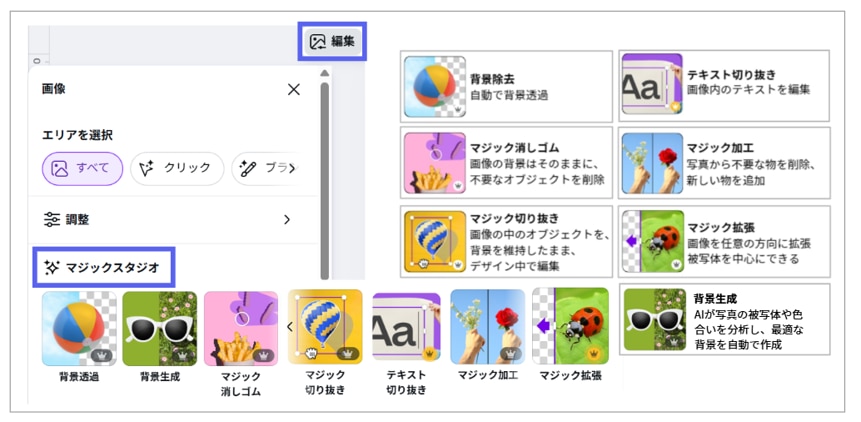Launch マジック拡張 ladybug thumbnail at bottom
861x422 pixels.
[571, 326]
